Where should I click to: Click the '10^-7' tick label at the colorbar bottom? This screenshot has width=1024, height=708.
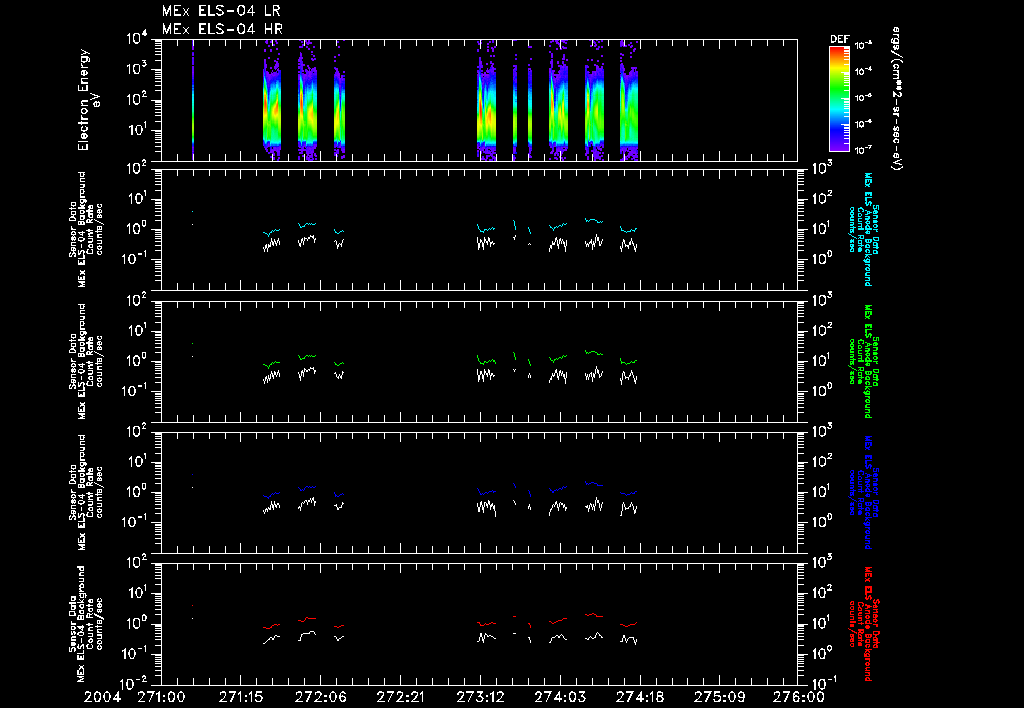pos(865,150)
